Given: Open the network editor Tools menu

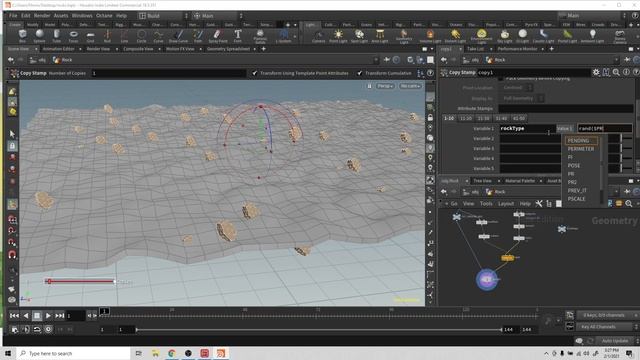Looking at the screenshot, I should tap(486, 204).
